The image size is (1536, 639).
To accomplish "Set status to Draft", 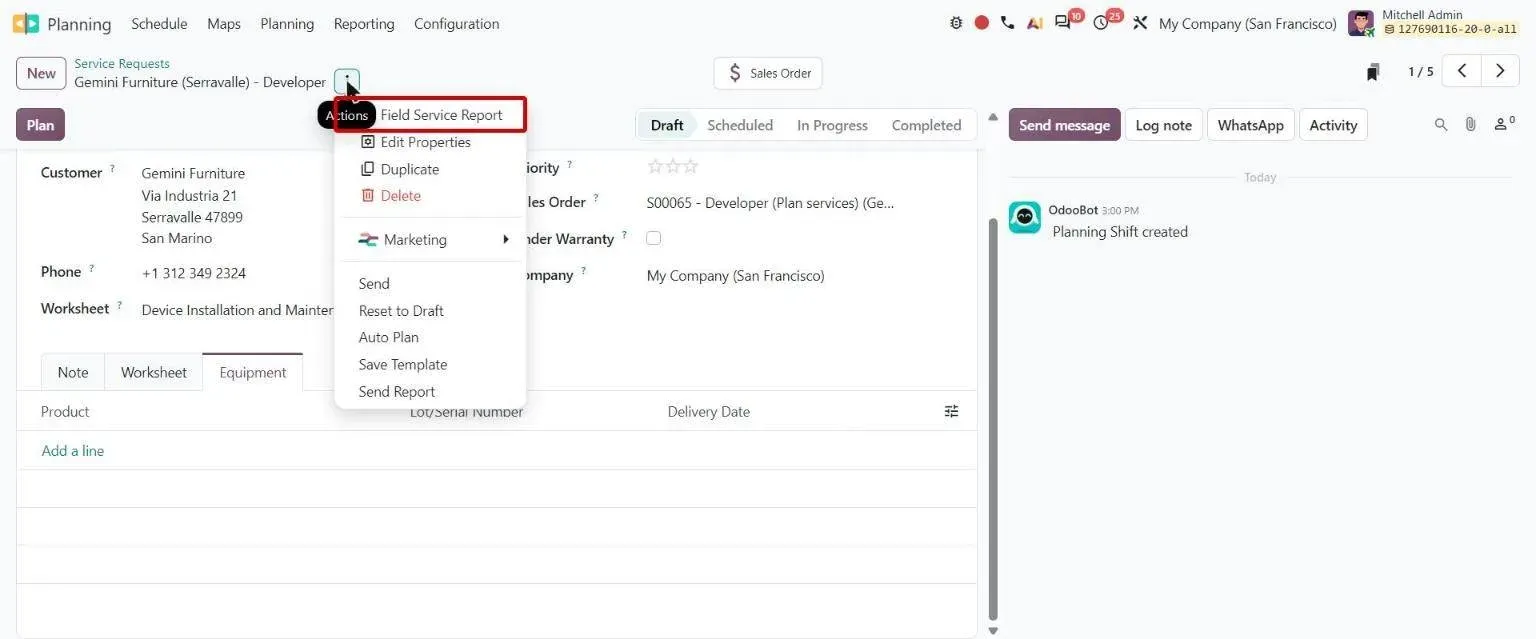I will pyautogui.click(x=667, y=125).
